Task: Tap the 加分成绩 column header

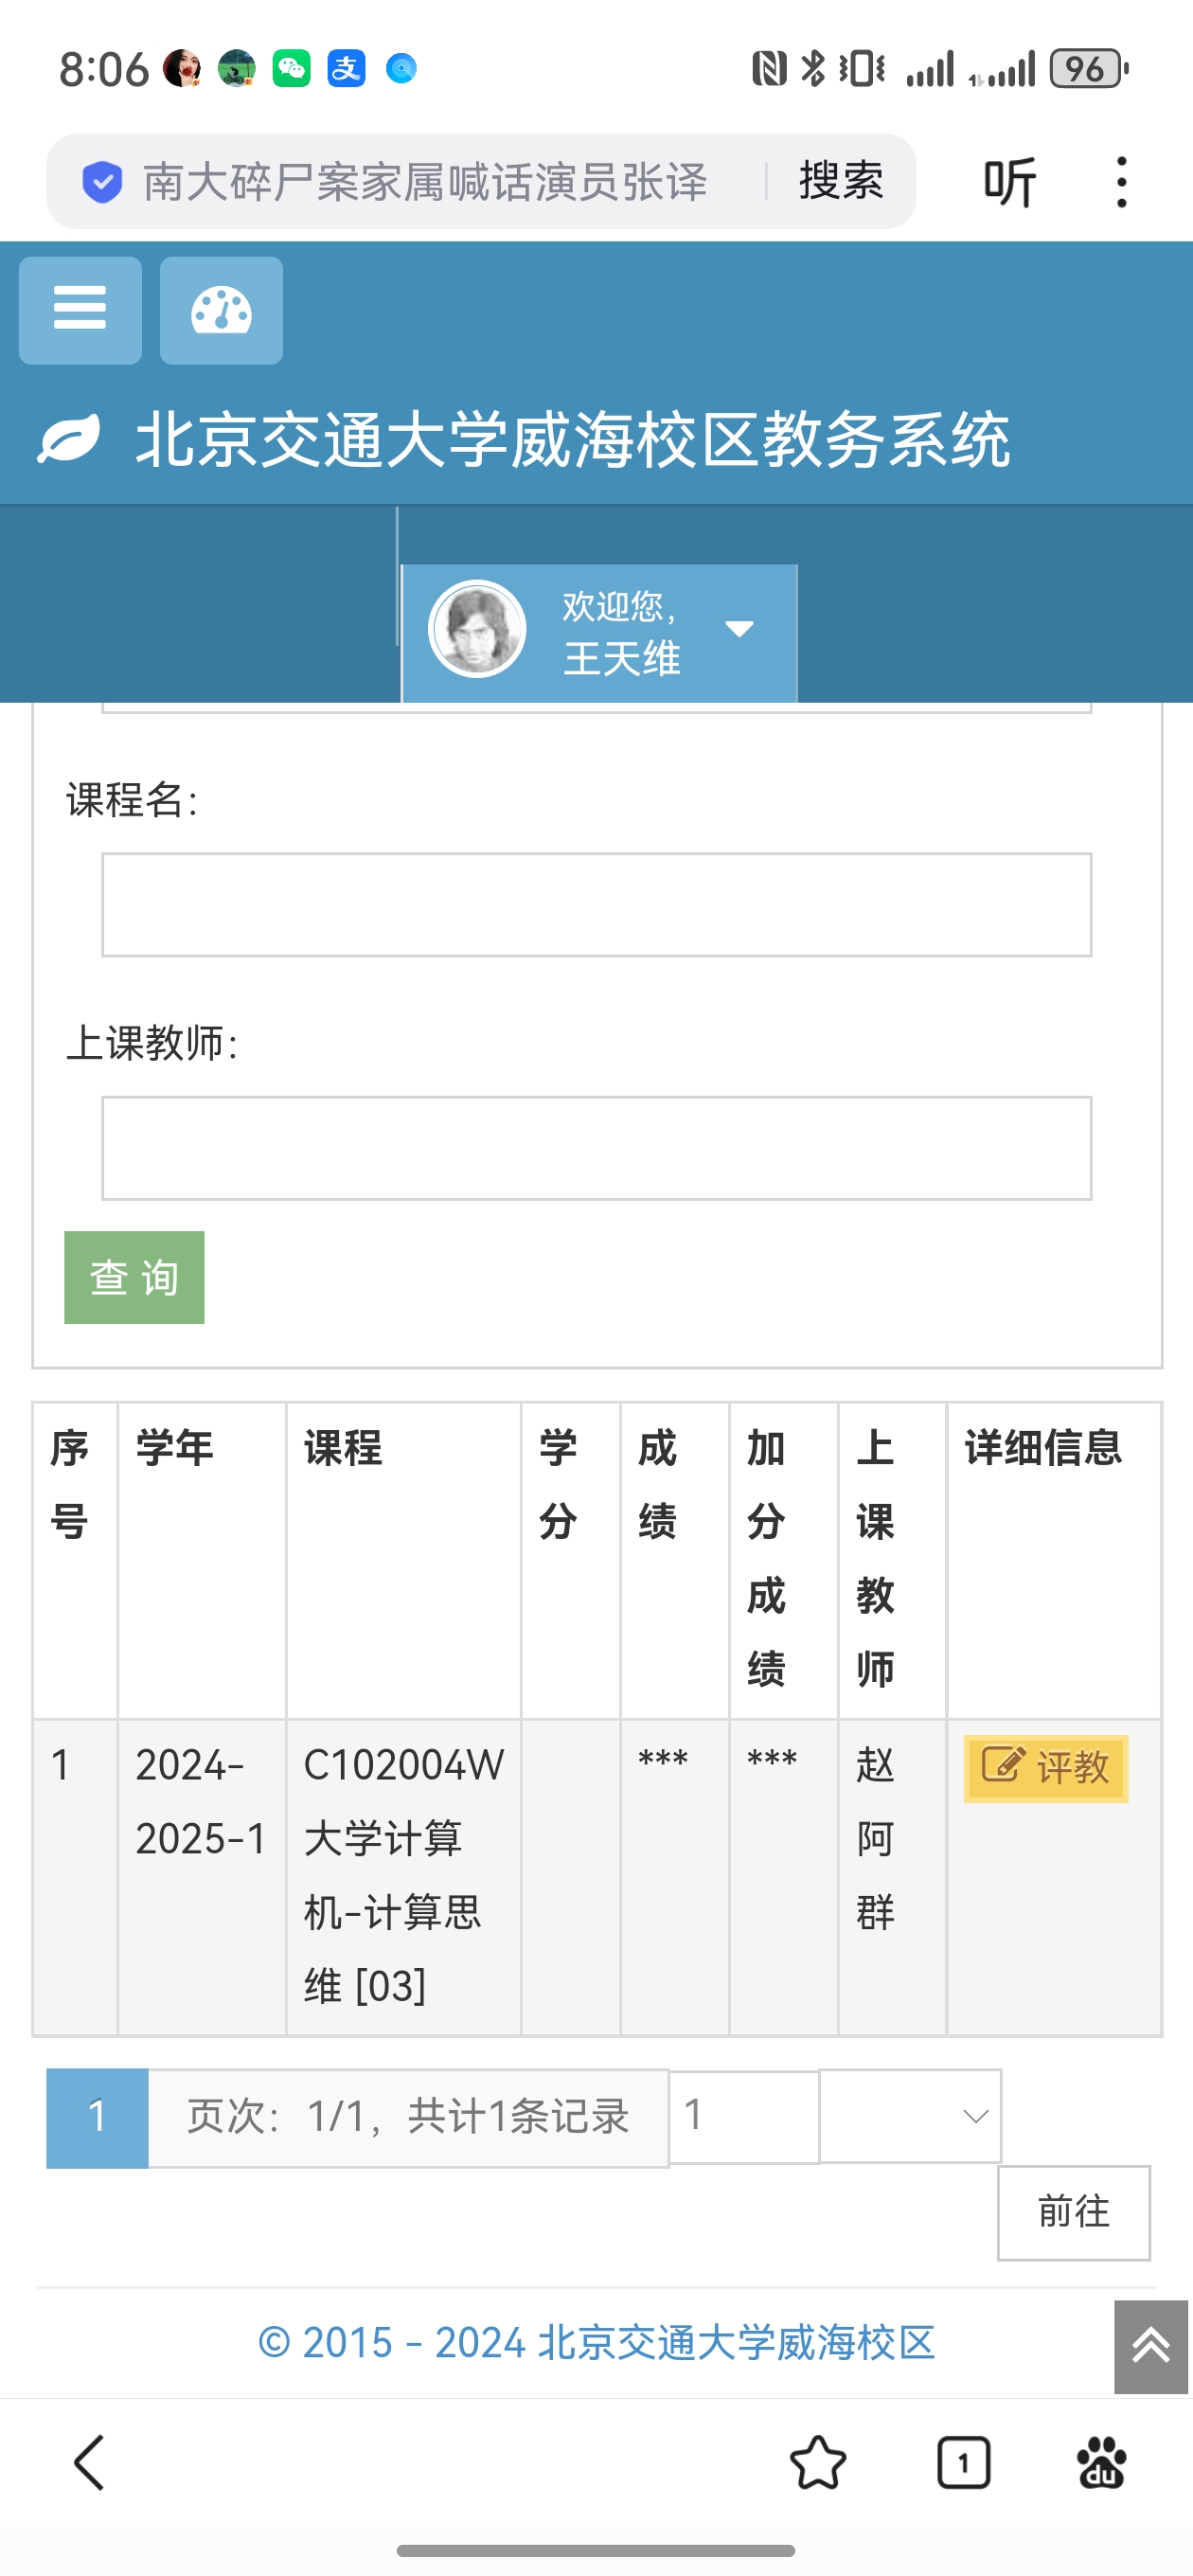Action: pyautogui.click(x=784, y=1559)
